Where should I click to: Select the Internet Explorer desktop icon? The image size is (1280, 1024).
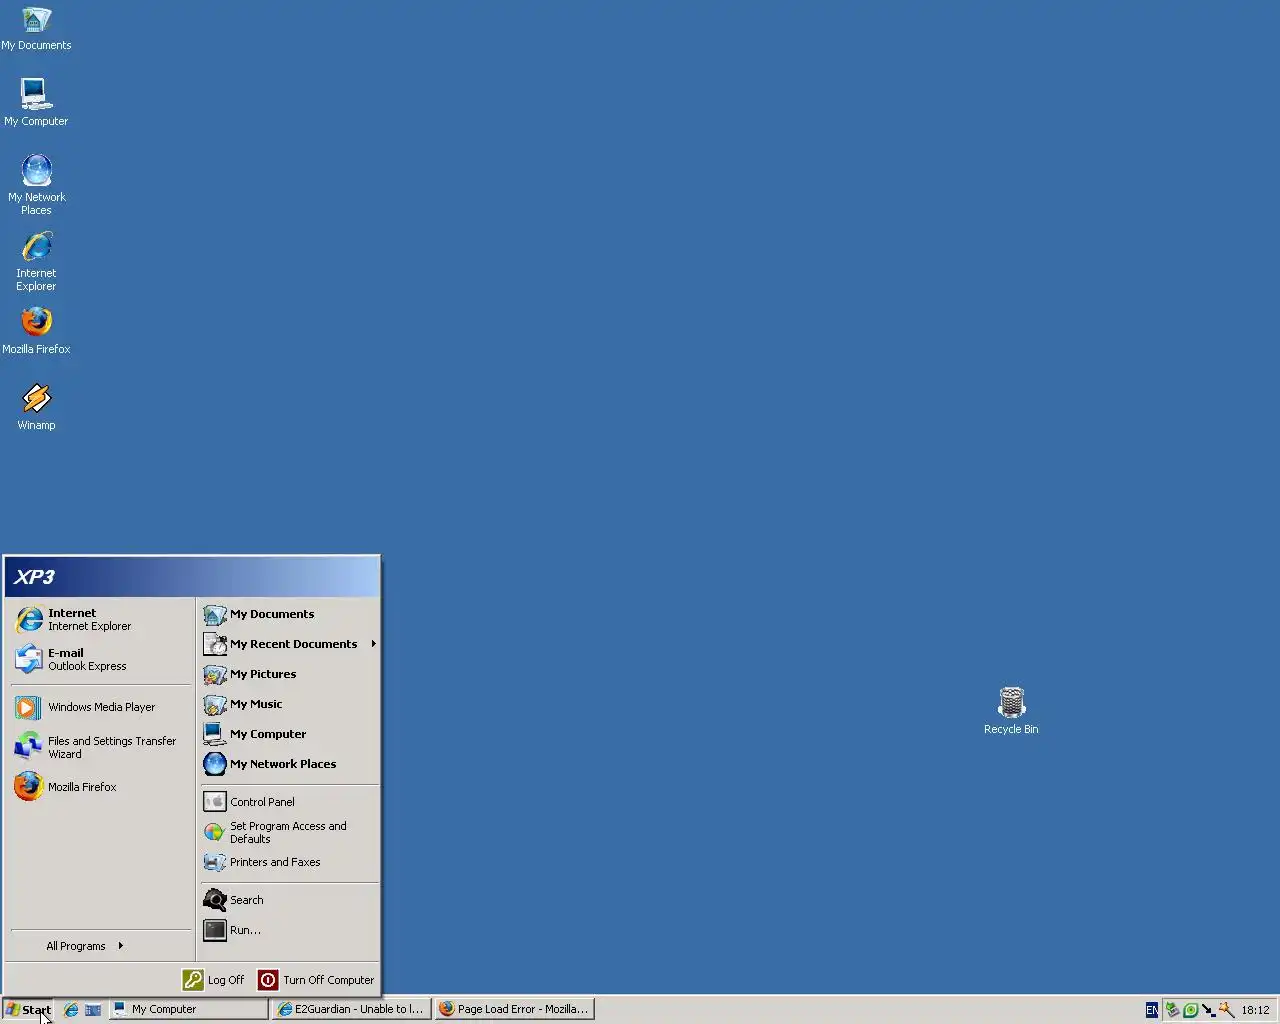[36, 260]
